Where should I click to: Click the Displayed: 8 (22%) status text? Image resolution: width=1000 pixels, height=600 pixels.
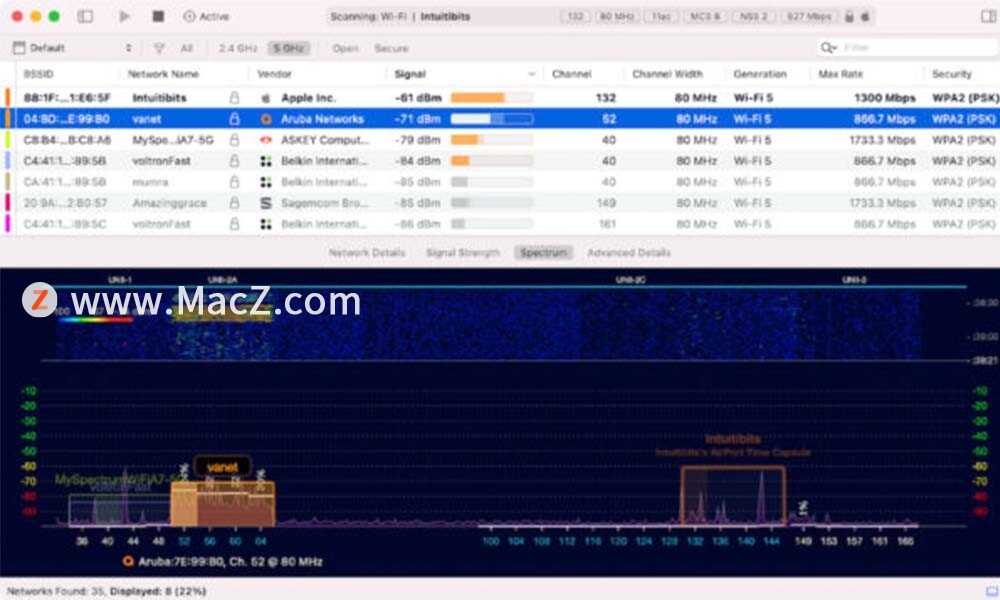pyautogui.click(x=158, y=591)
